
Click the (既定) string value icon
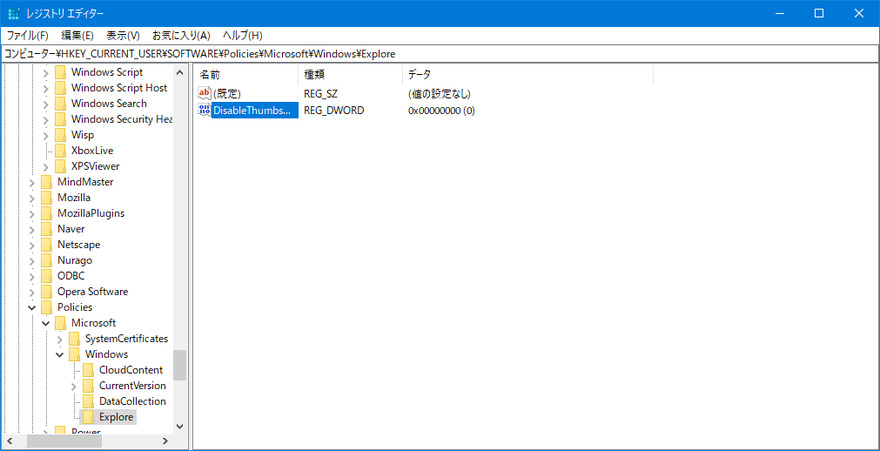(x=205, y=94)
